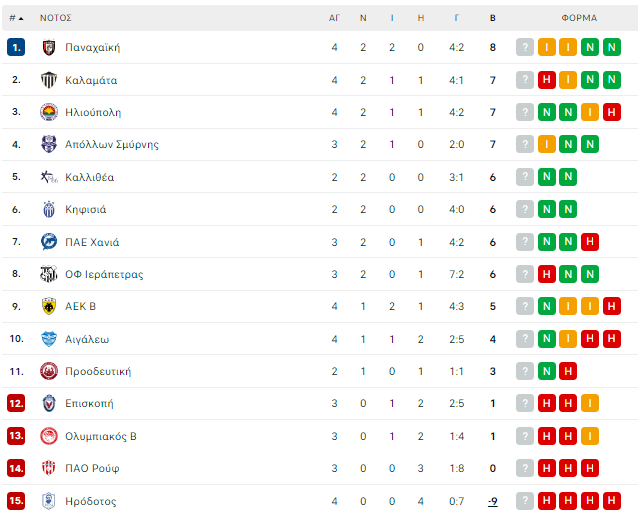Click Παναχαϊκή's gray upcoming match badge
The height and width of the screenshot is (513, 638).
coord(525,47)
